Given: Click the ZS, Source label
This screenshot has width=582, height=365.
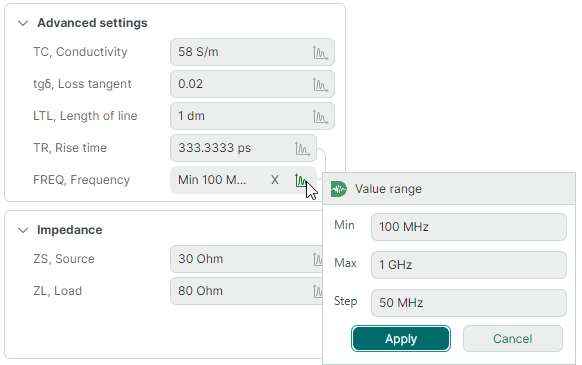Looking at the screenshot, I should pos(64,259).
